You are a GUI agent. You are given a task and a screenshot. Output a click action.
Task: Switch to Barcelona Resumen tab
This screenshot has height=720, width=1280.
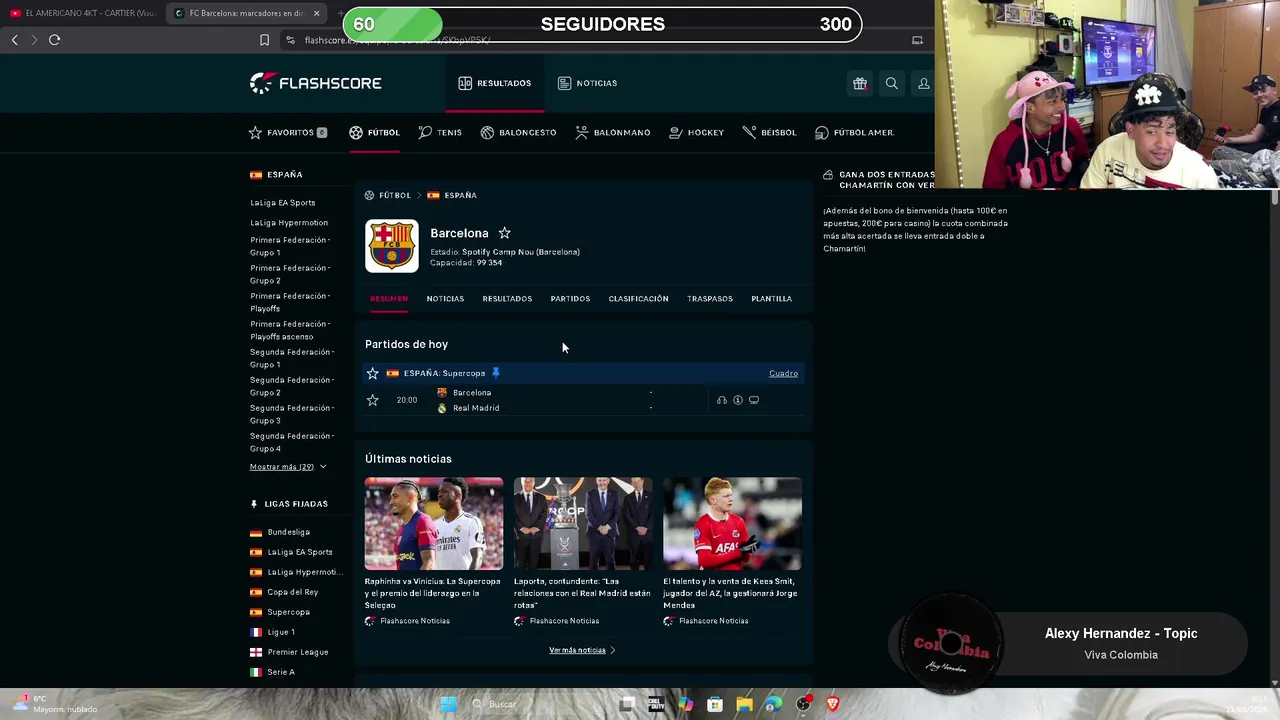(389, 299)
